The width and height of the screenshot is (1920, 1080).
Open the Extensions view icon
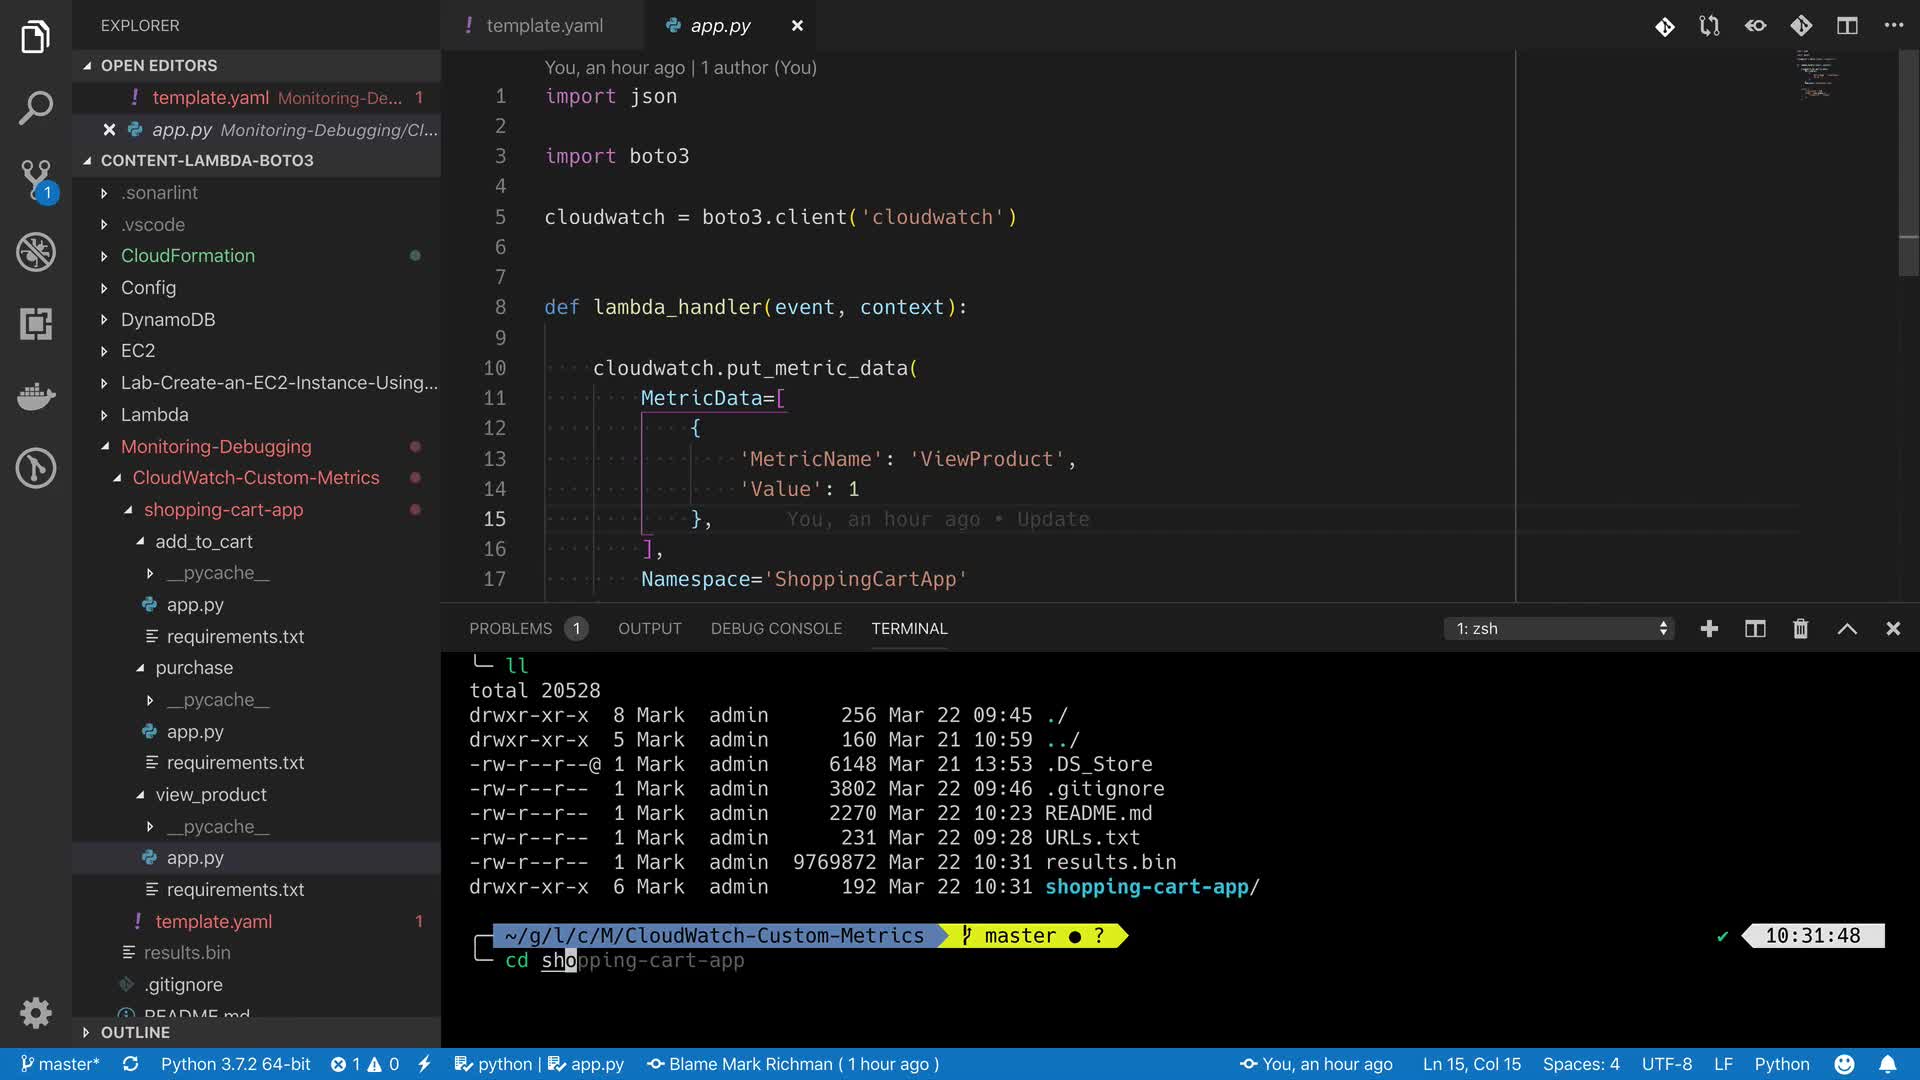click(x=36, y=324)
